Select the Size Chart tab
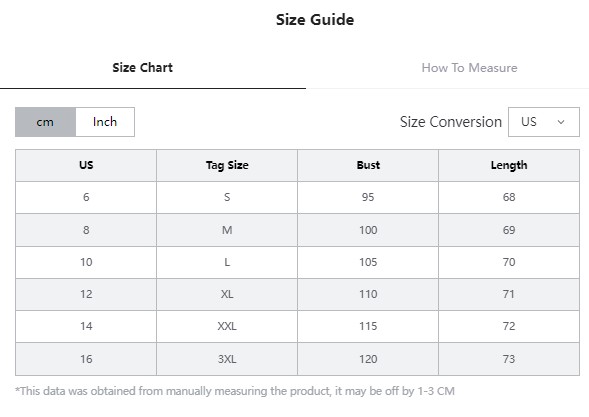The image size is (589, 417). [143, 68]
